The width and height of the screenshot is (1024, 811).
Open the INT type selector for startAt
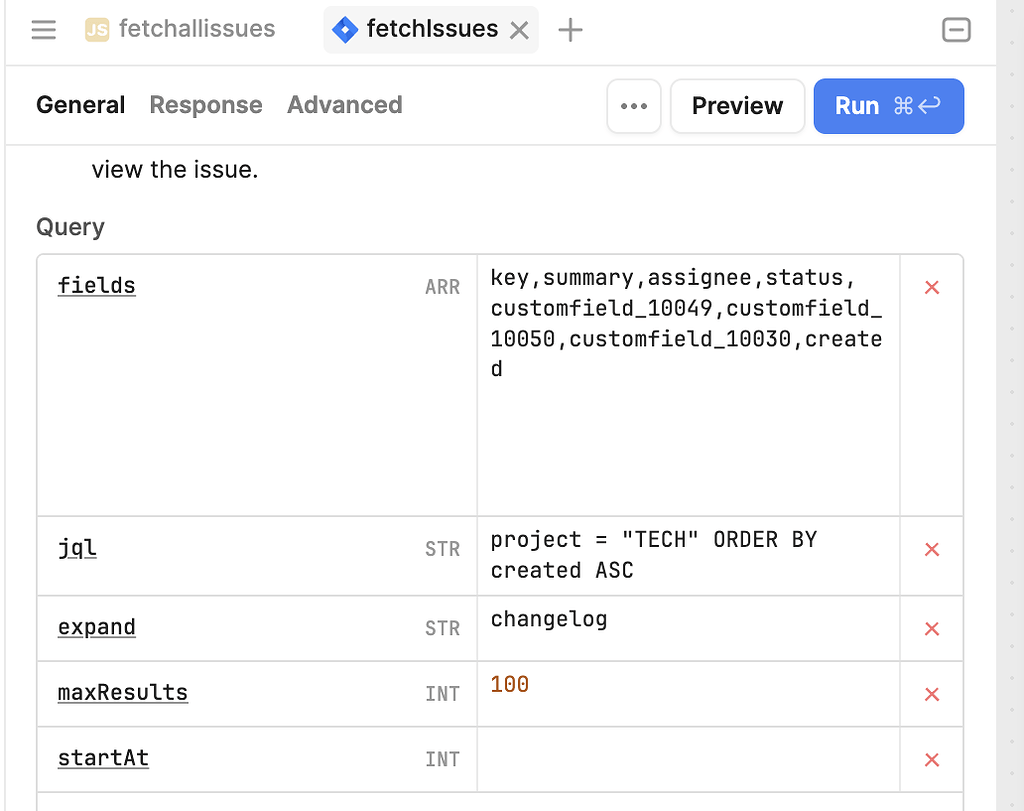coord(442,758)
